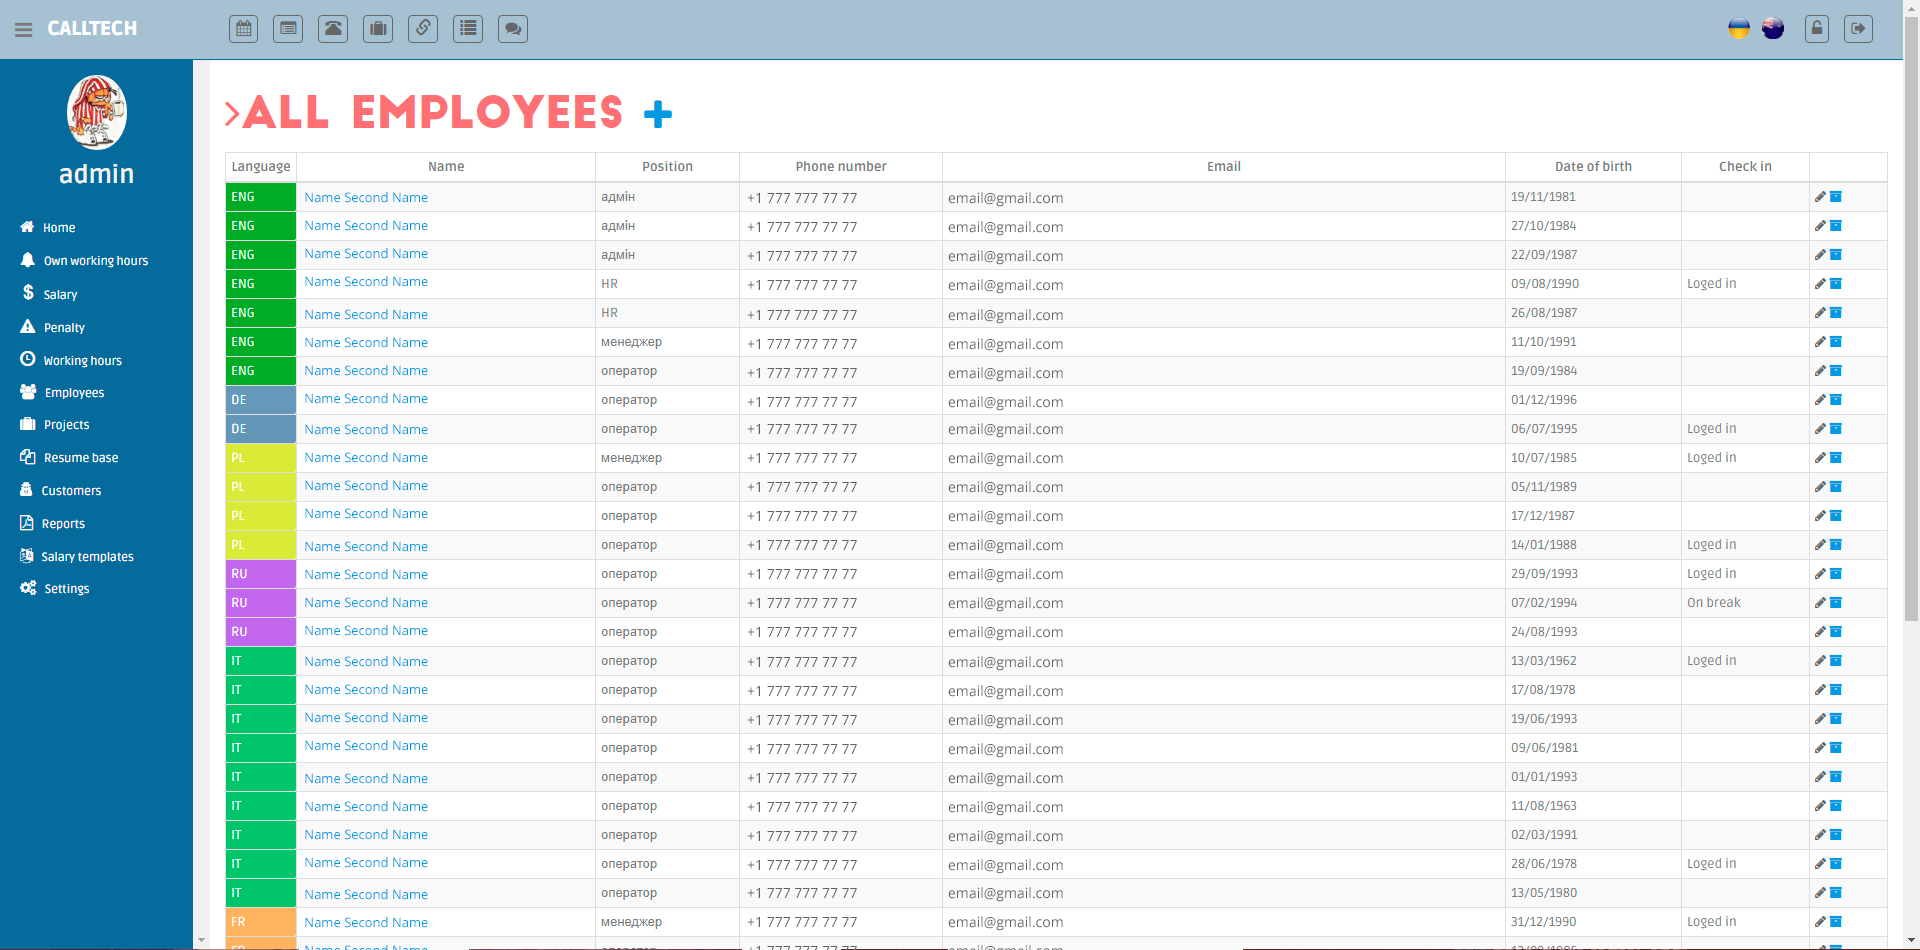Click the telephone icon in top toolbar

coord(333,29)
